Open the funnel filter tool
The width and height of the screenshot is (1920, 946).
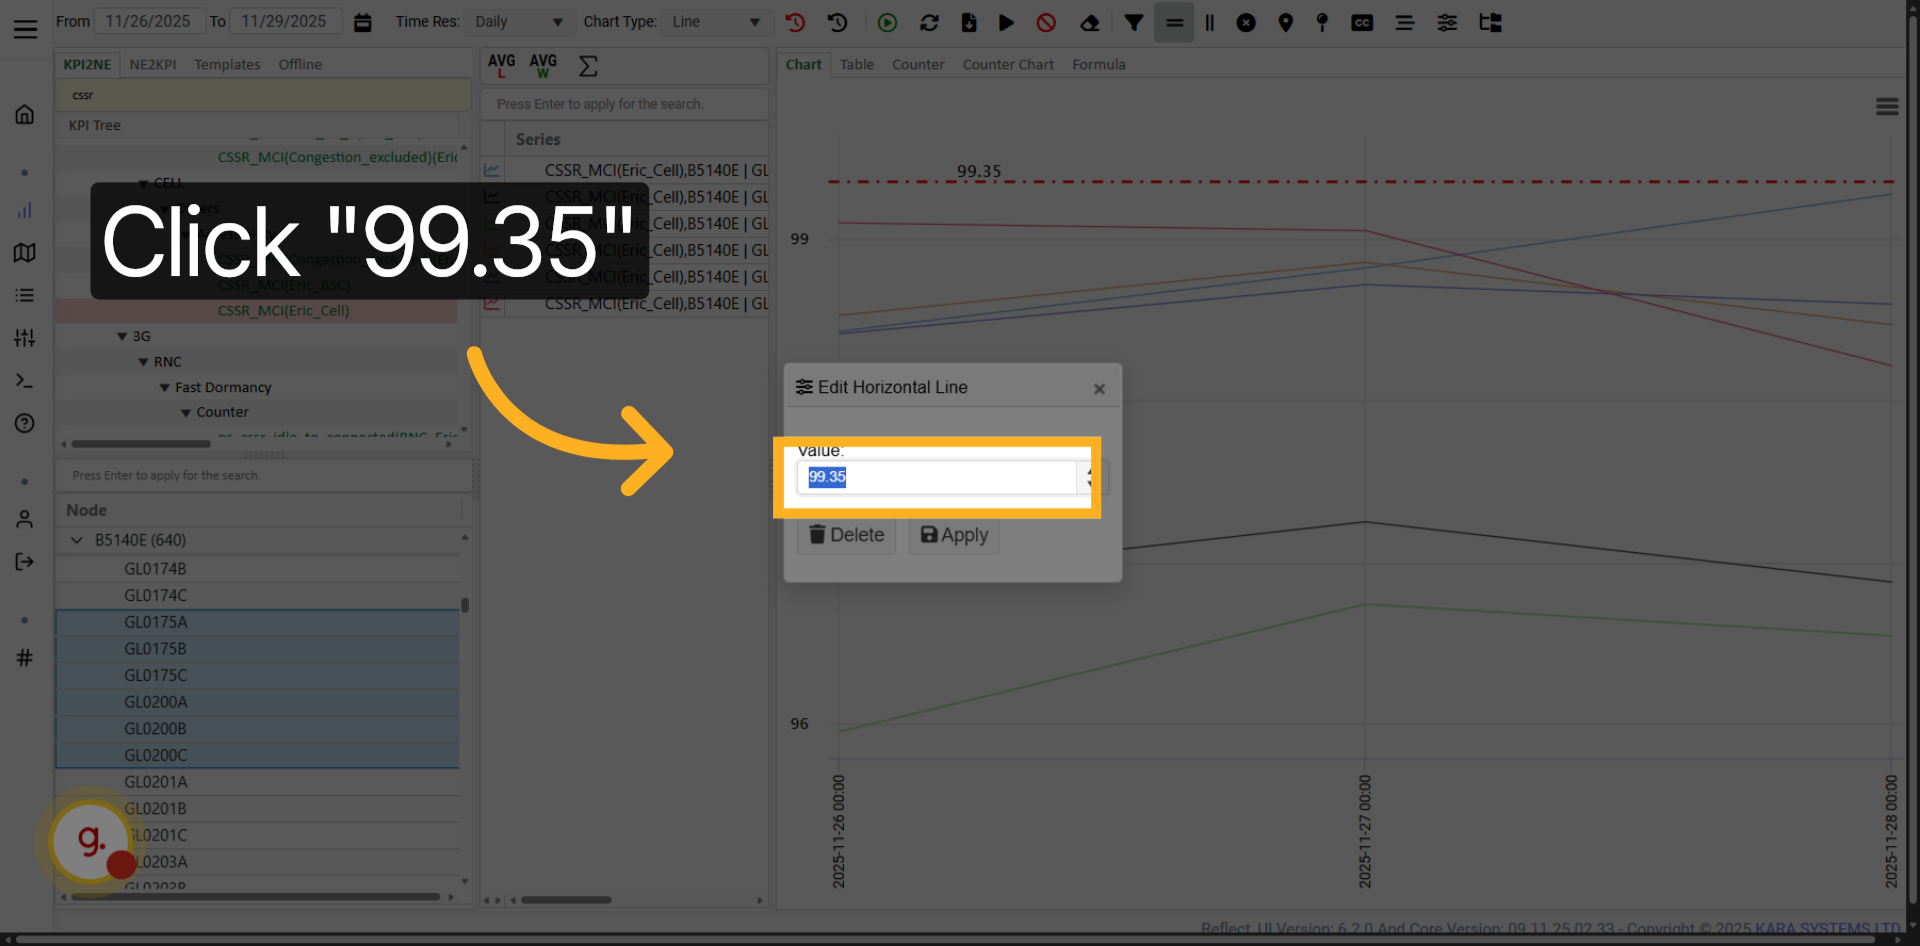(1134, 22)
